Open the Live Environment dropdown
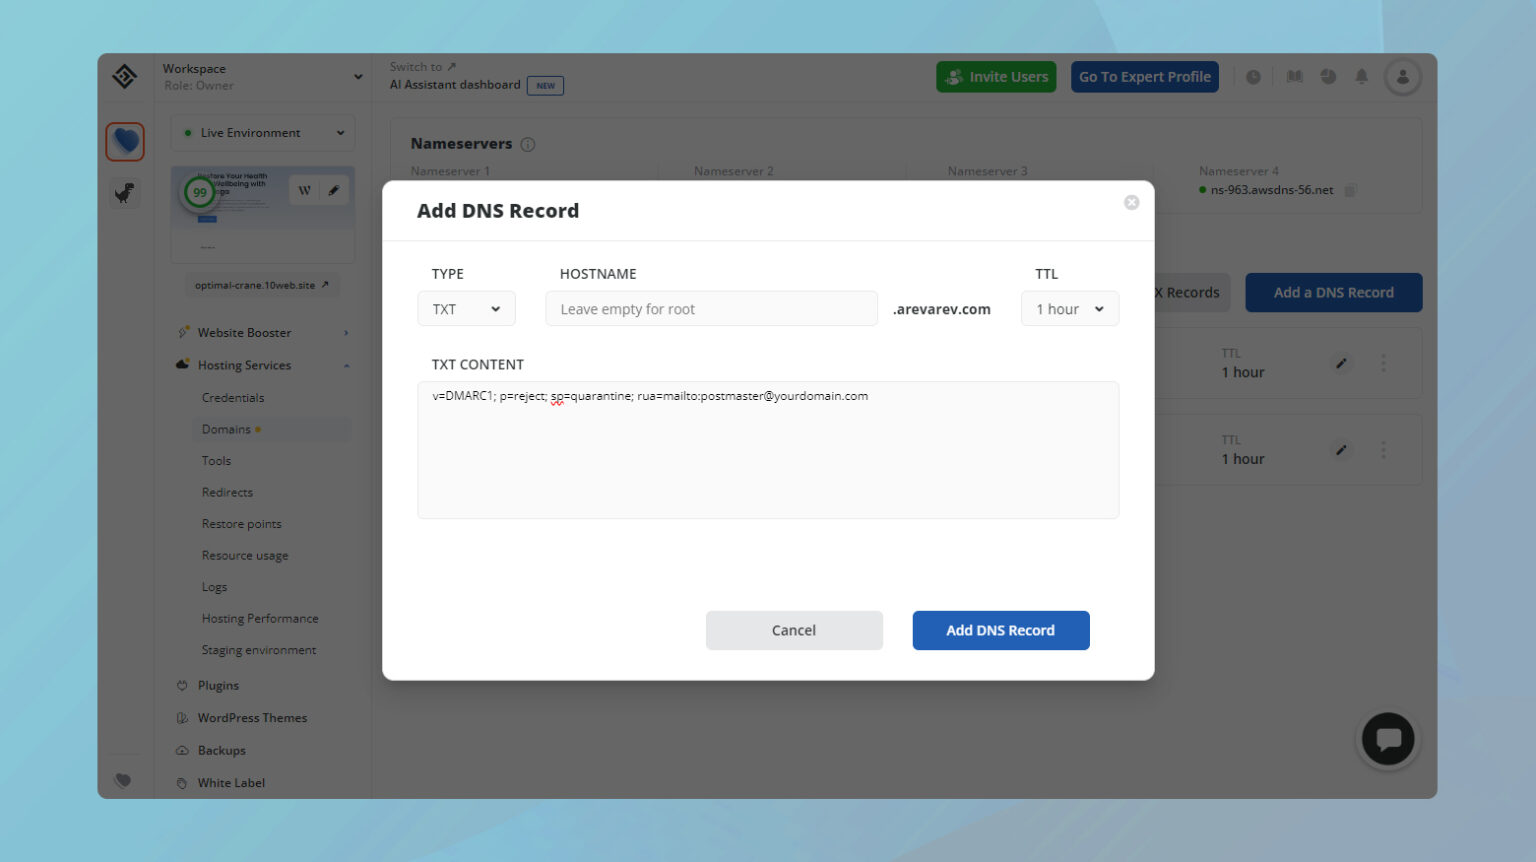Image resolution: width=1536 pixels, height=862 pixels. pos(262,132)
